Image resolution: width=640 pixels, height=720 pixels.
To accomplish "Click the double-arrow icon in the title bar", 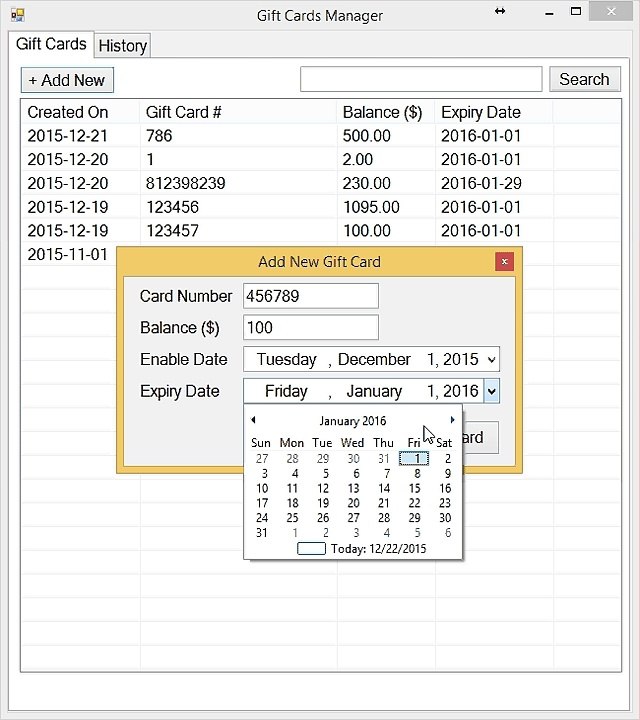I will pyautogui.click(x=500, y=11).
